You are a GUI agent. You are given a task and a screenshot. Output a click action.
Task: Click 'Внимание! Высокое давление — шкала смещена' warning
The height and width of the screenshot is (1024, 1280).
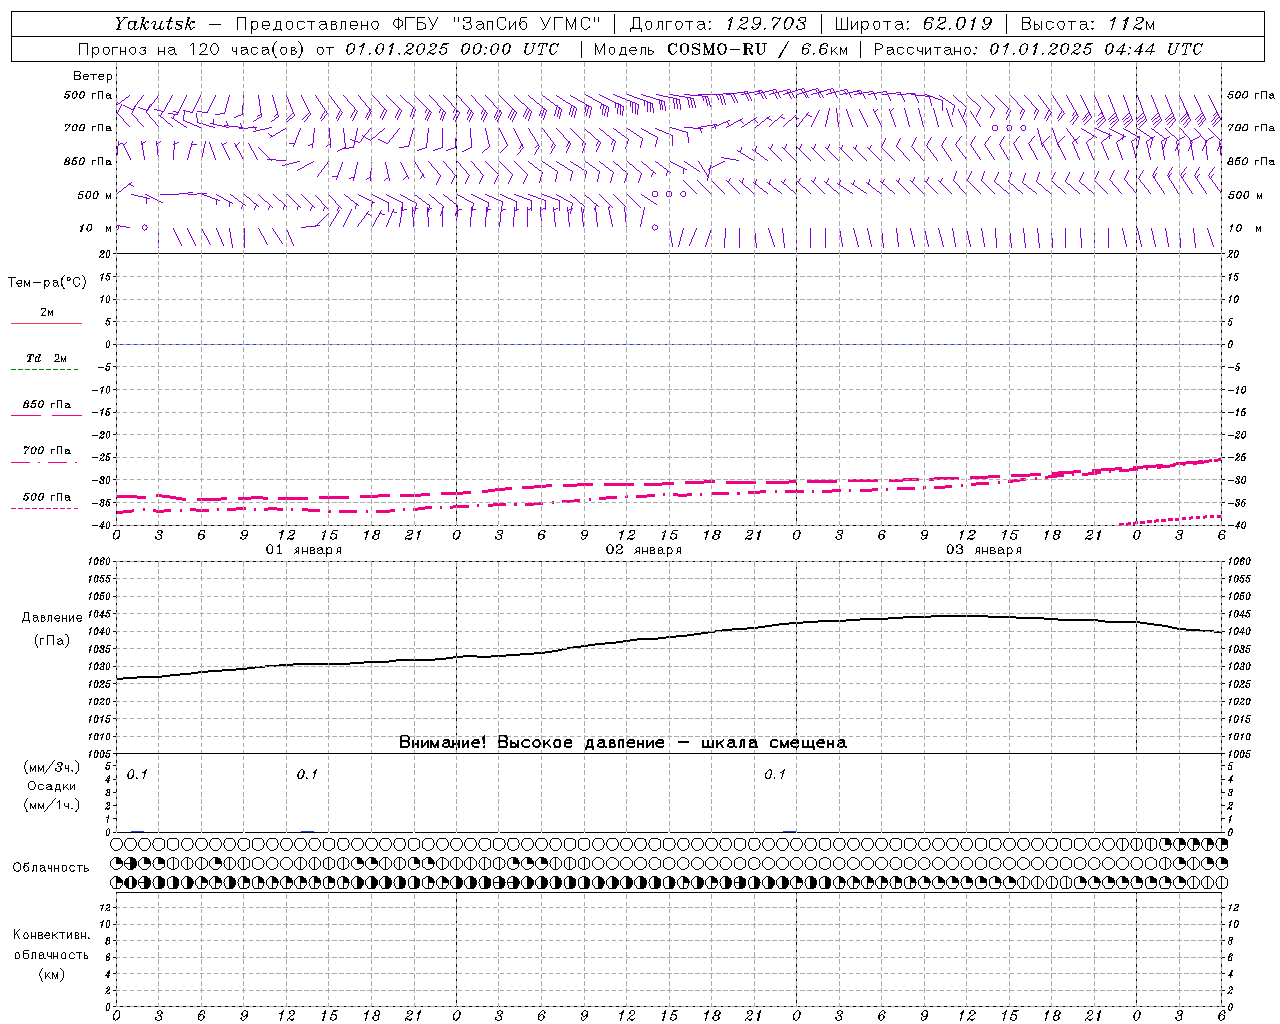tap(623, 742)
